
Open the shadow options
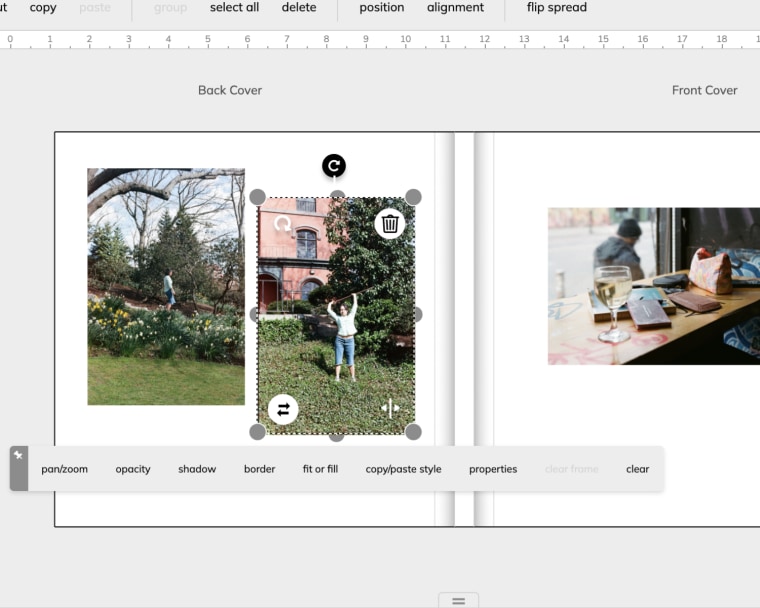coord(197,469)
